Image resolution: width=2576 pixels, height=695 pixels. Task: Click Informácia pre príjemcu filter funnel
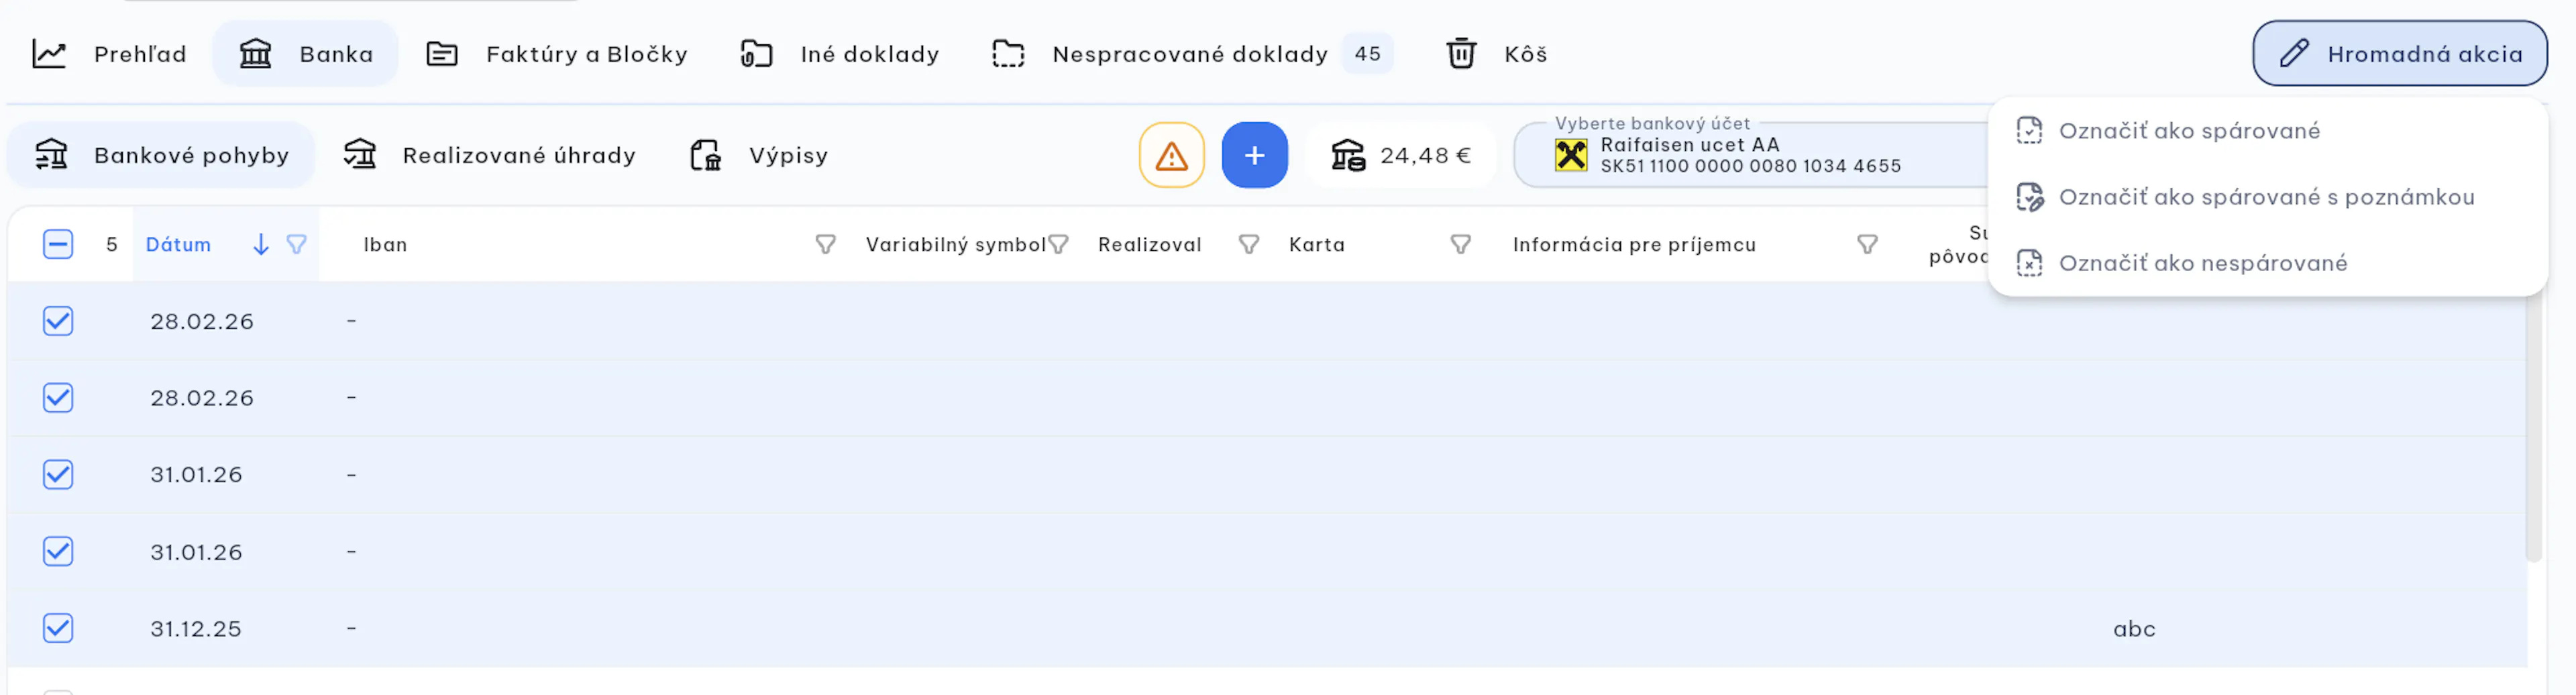[x=1867, y=244]
